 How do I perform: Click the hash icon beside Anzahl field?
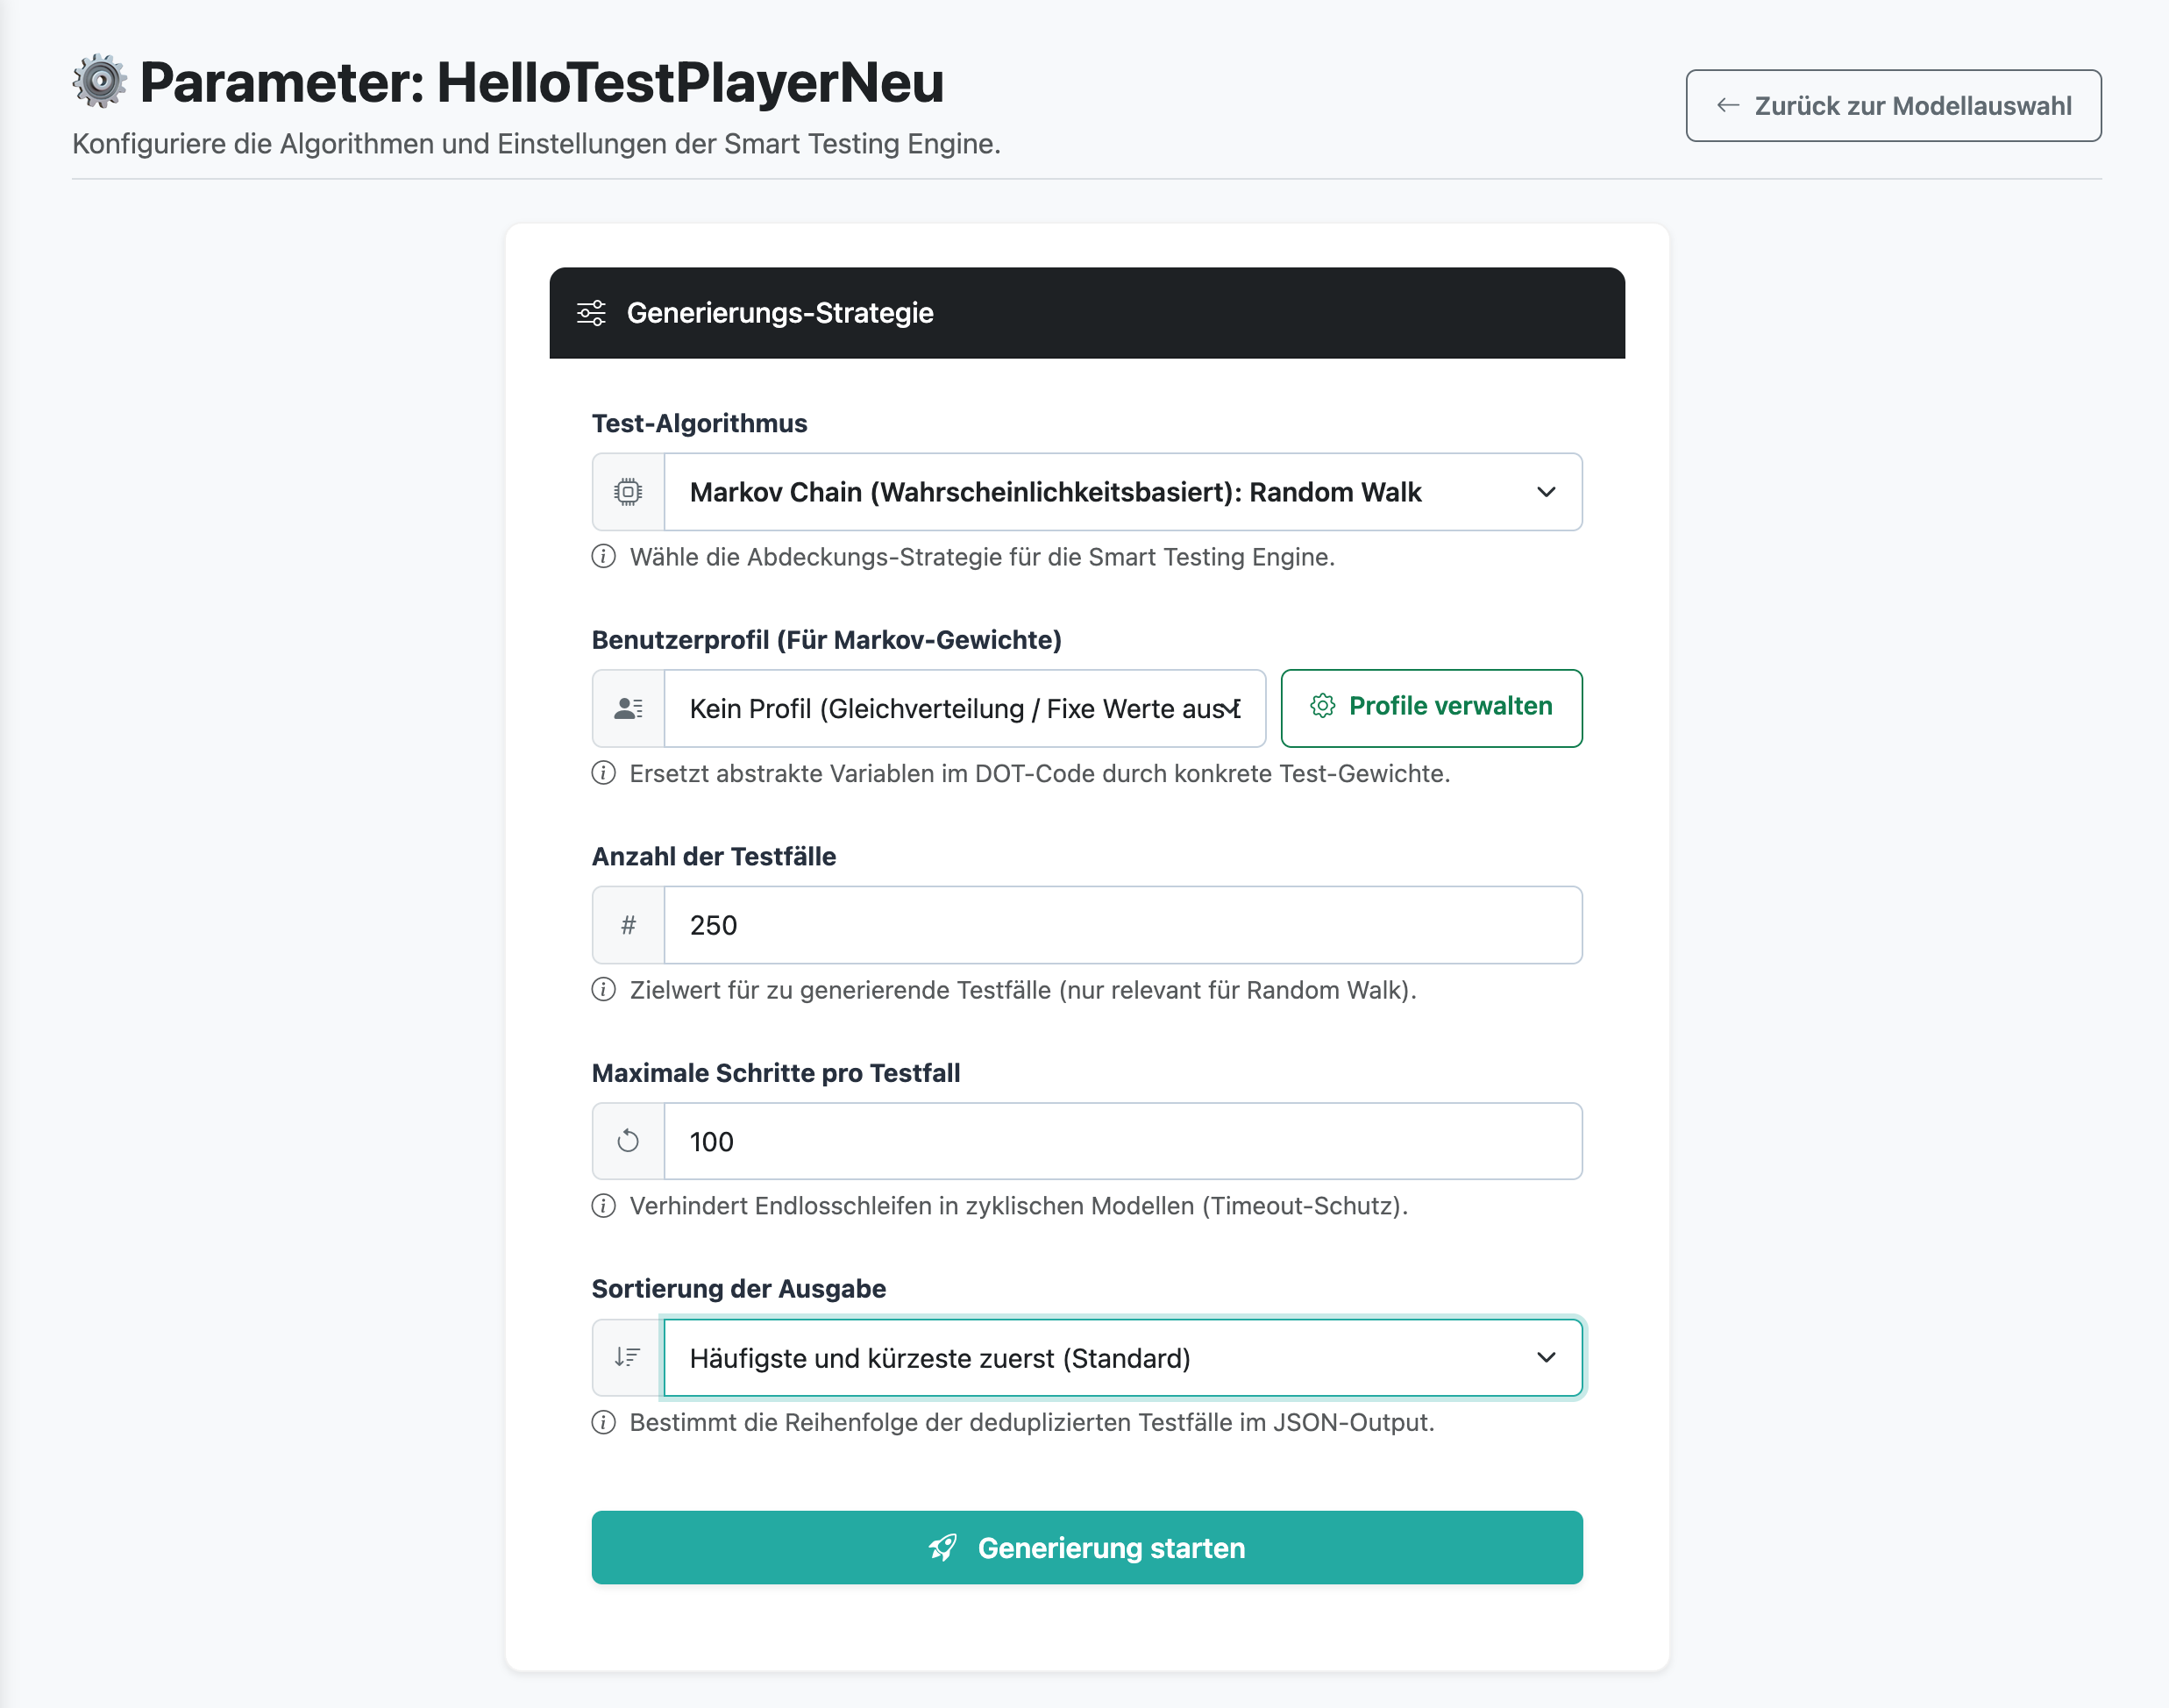pos(628,925)
